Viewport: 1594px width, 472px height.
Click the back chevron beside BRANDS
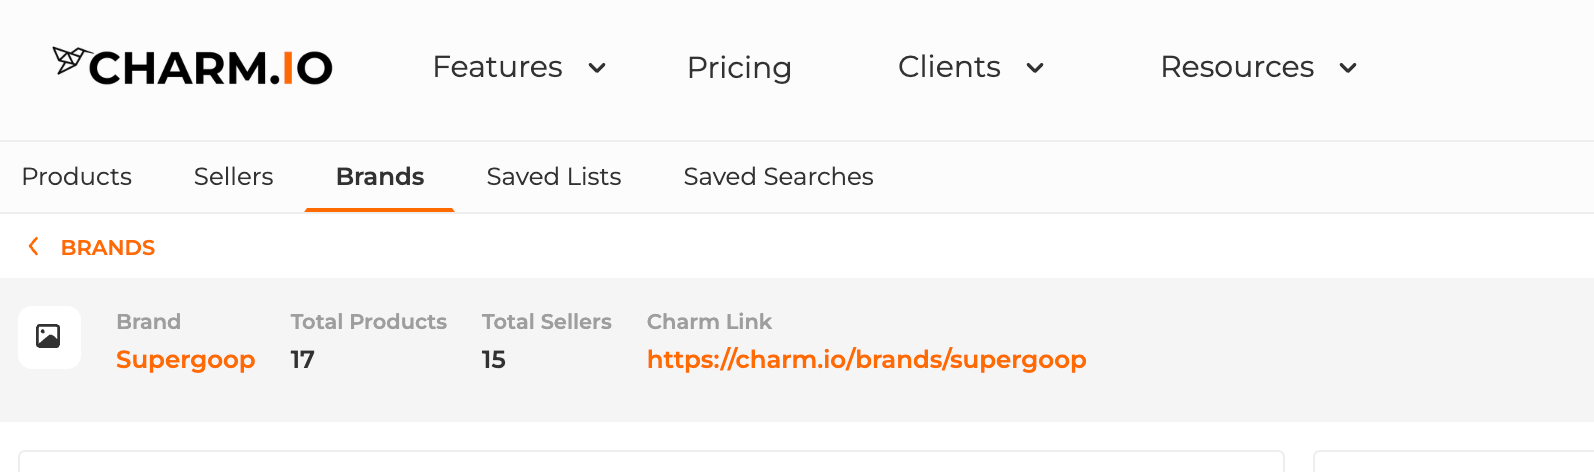pos(34,246)
